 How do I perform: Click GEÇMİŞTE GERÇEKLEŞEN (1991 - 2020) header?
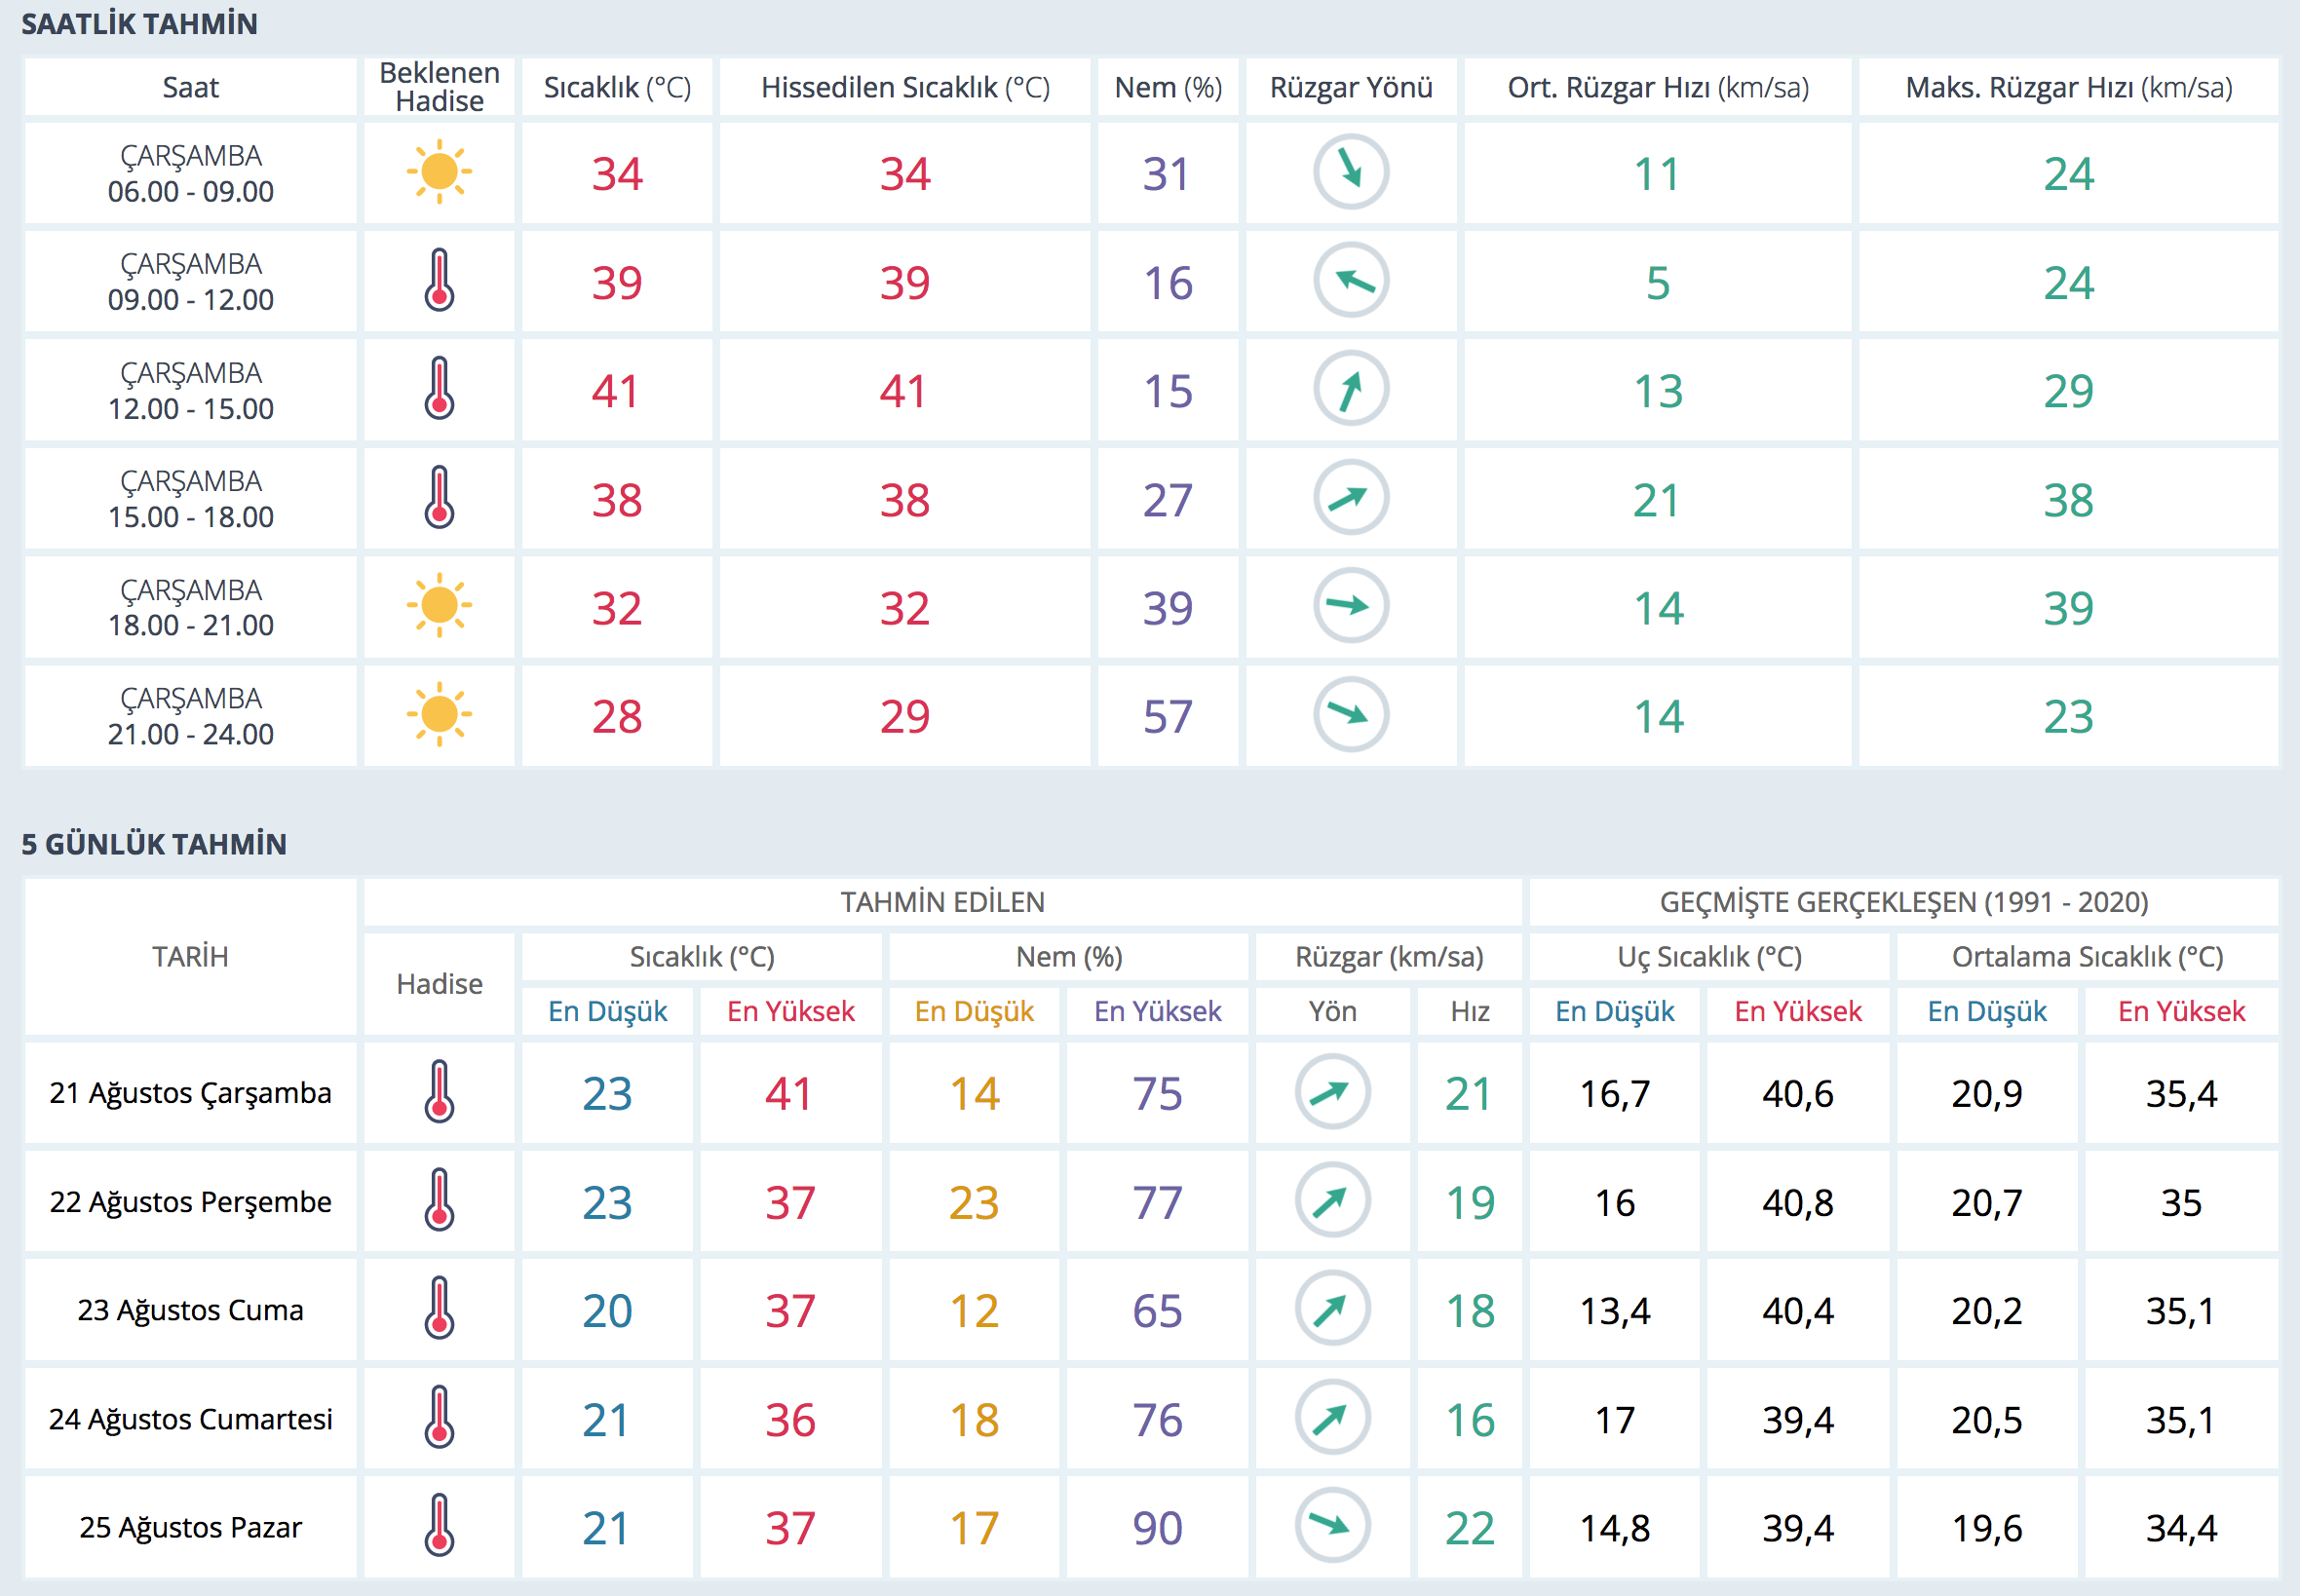(x=1903, y=902)
